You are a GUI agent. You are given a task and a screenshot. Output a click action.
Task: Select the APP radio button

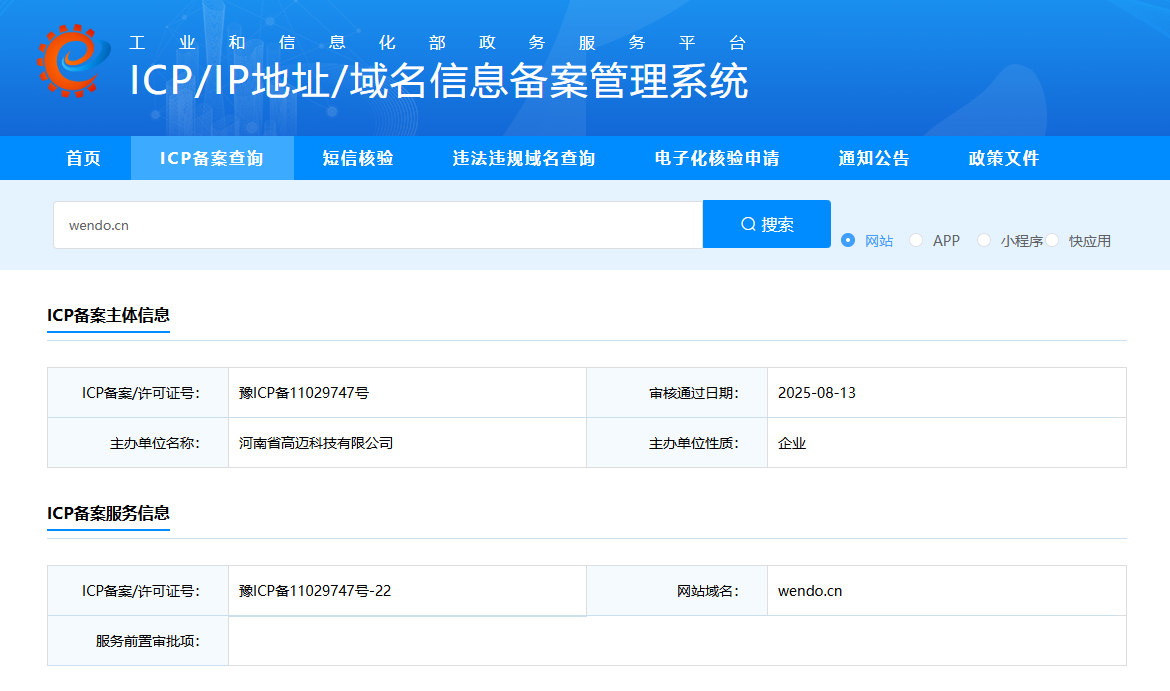(x=916, y=240)
